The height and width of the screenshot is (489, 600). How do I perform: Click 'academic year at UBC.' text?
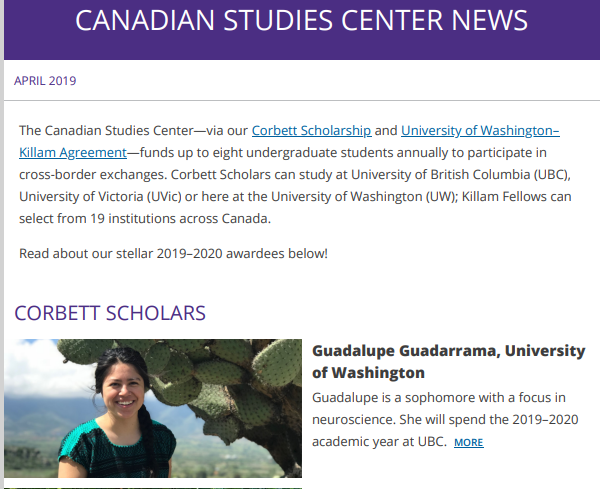tap(379, 442)
